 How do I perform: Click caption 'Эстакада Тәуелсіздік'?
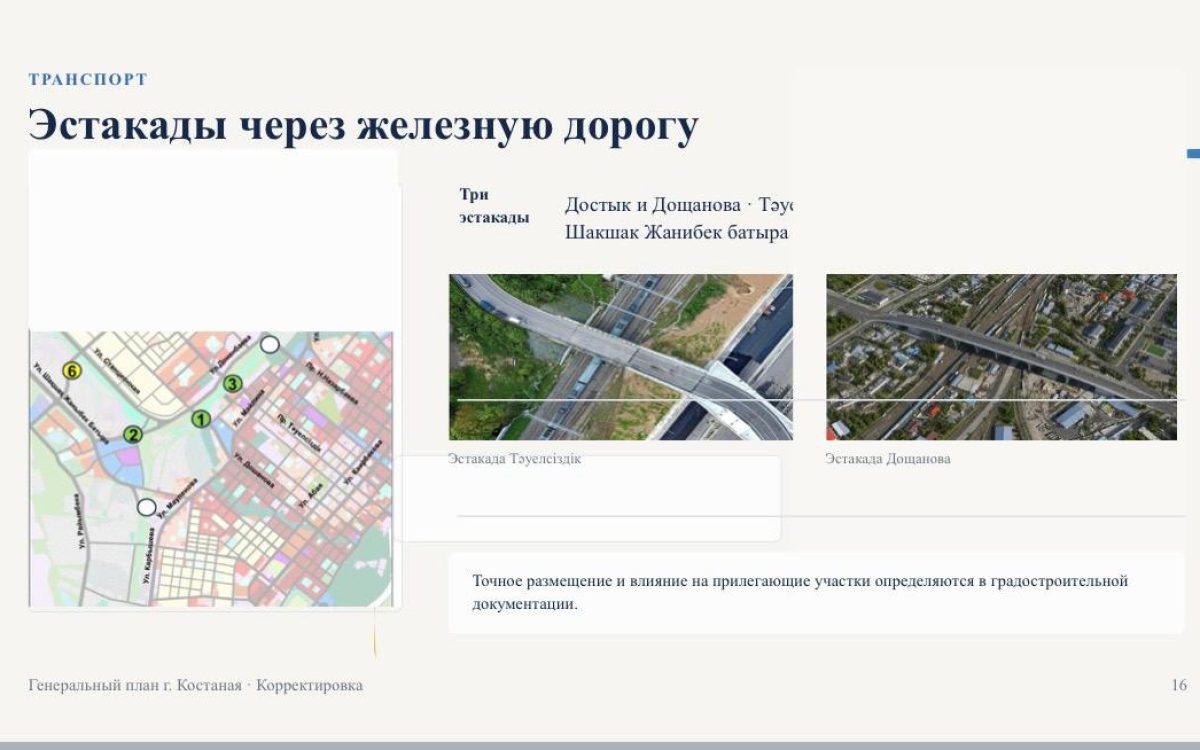click(515, 459)
